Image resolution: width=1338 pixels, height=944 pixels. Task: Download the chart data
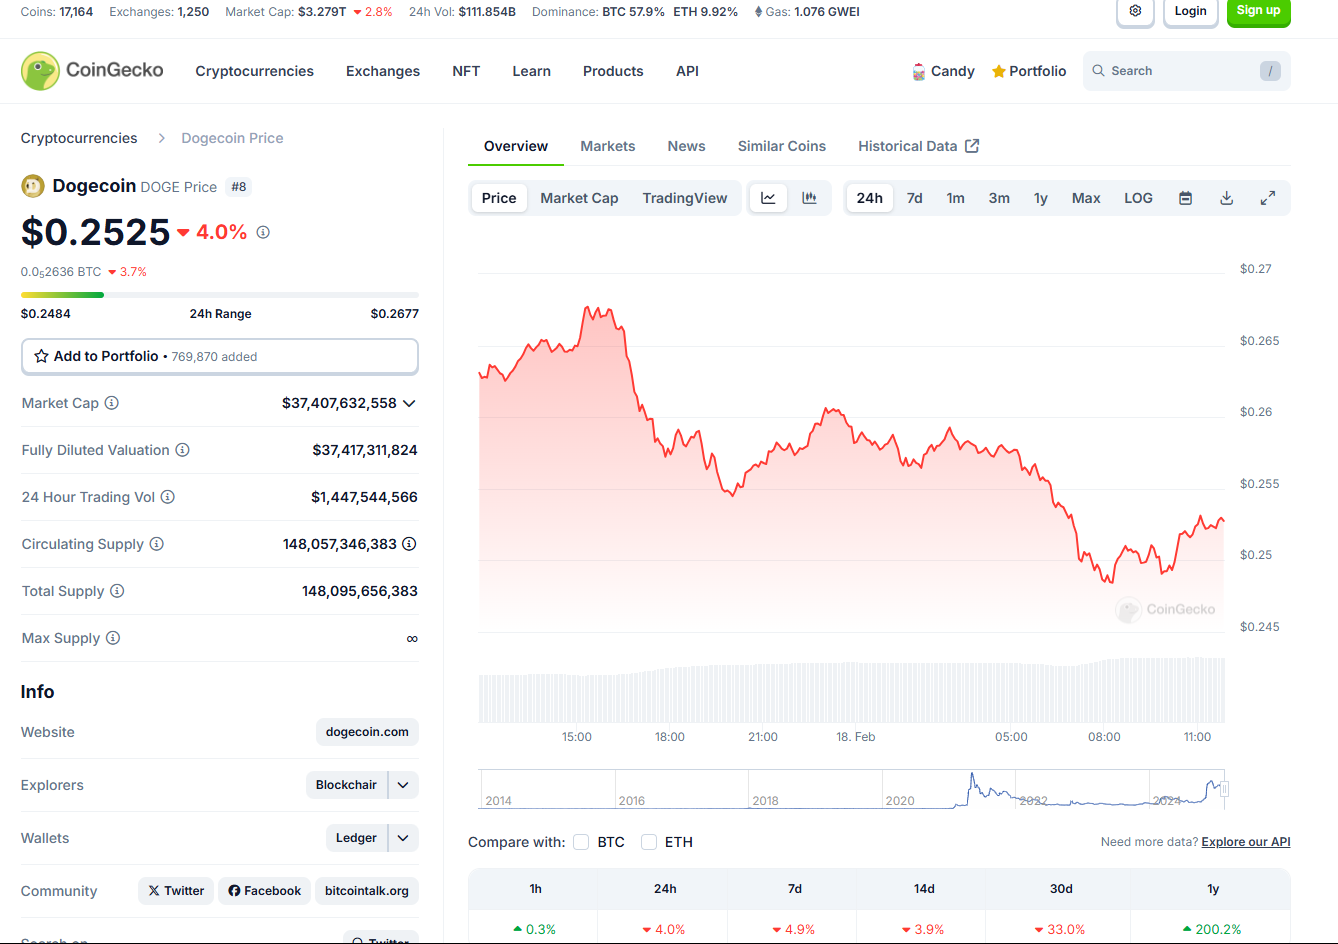pos(1226,198)
